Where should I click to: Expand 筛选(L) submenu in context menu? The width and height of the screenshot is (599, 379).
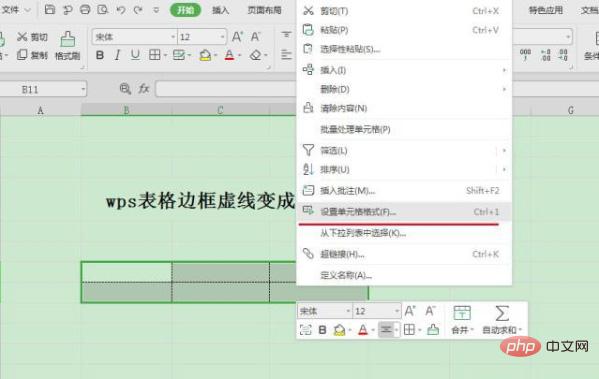coord(404,151)
